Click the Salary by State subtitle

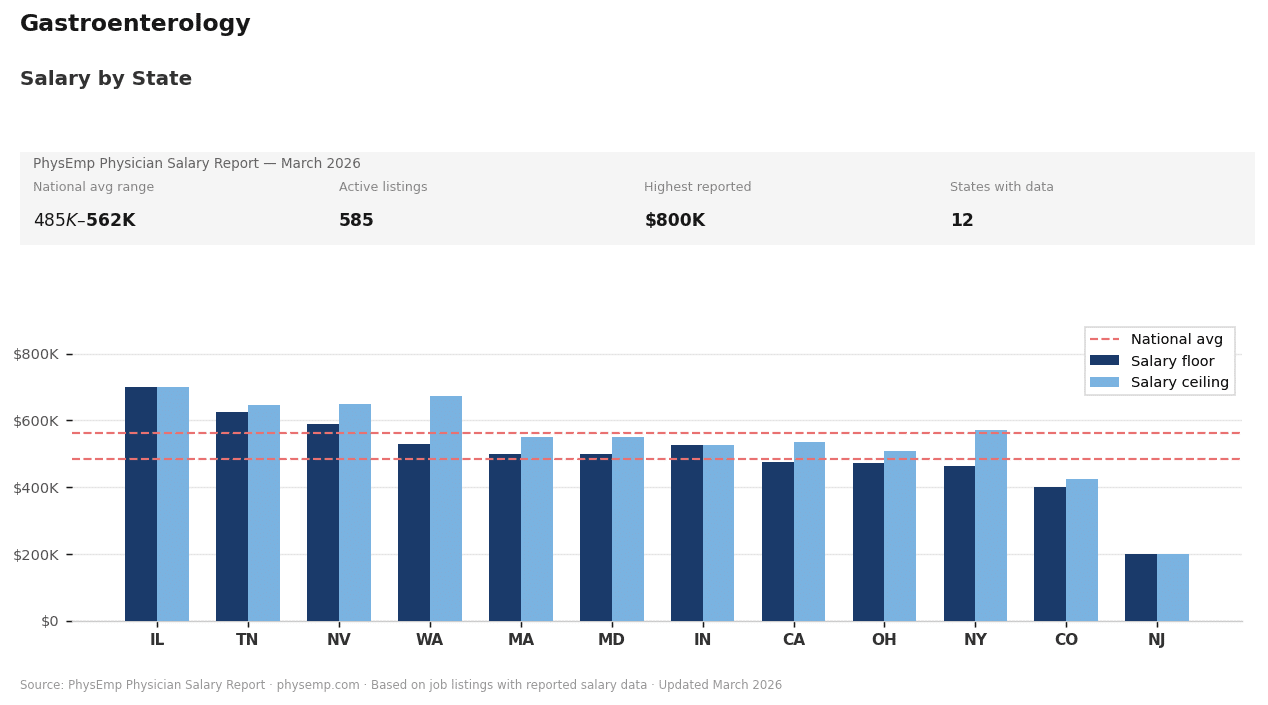(x=106, y=78)
